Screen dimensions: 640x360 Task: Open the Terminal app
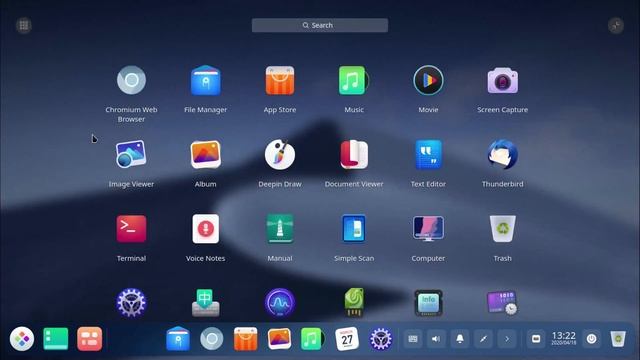click(x=131, y=229)
